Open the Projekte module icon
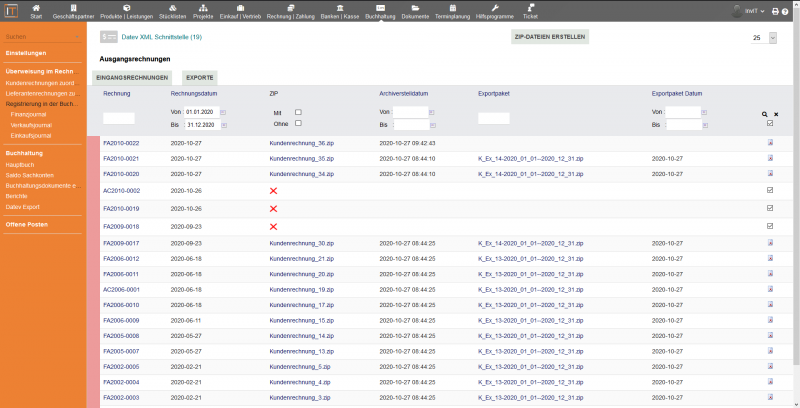The width and height of the screenshot is (800, 408). pos(203,8)
